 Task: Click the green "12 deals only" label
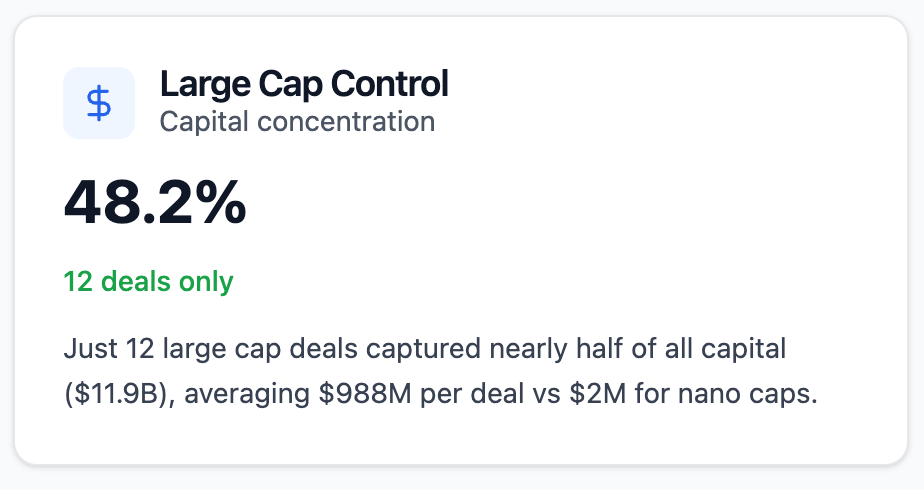pyautogui.click(x=148, y=282)
